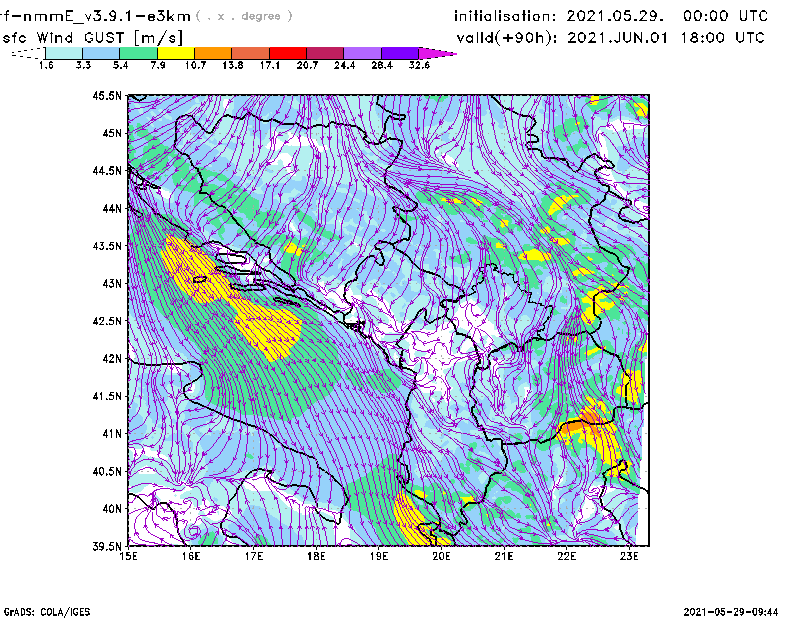Click the 42N latitude axis label
The image size is (800, 618).
(x=112, y=359)
